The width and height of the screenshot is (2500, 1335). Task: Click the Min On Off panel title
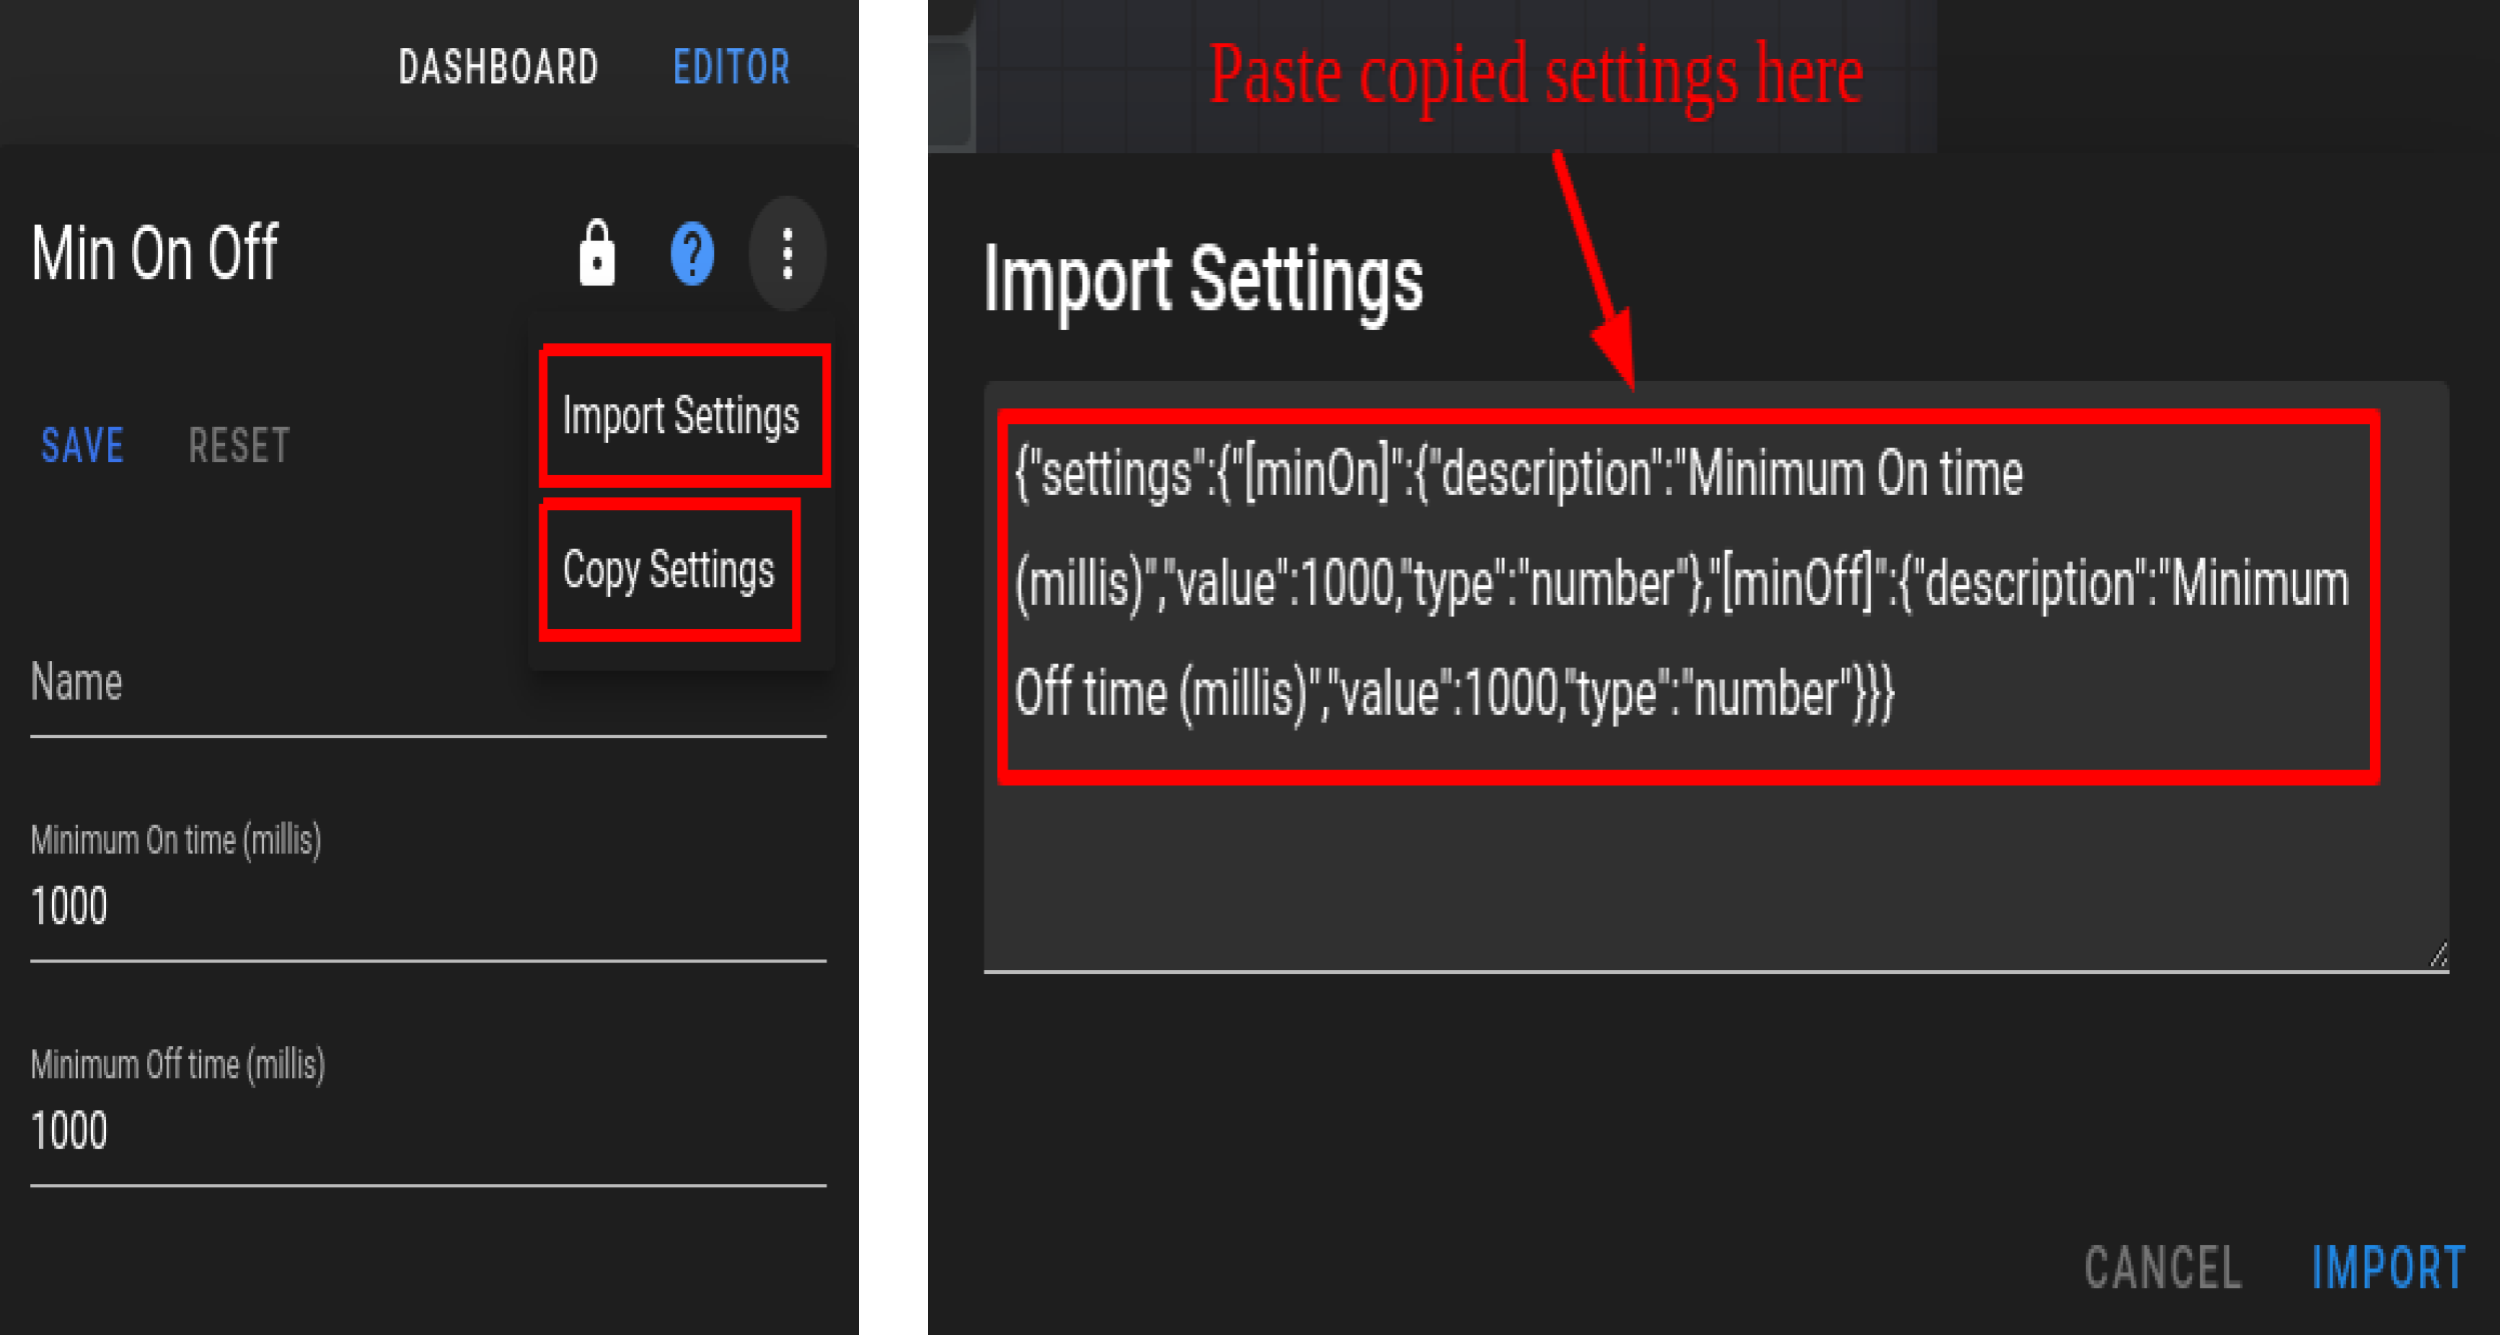pyautogui.click(x=155, y=253)
